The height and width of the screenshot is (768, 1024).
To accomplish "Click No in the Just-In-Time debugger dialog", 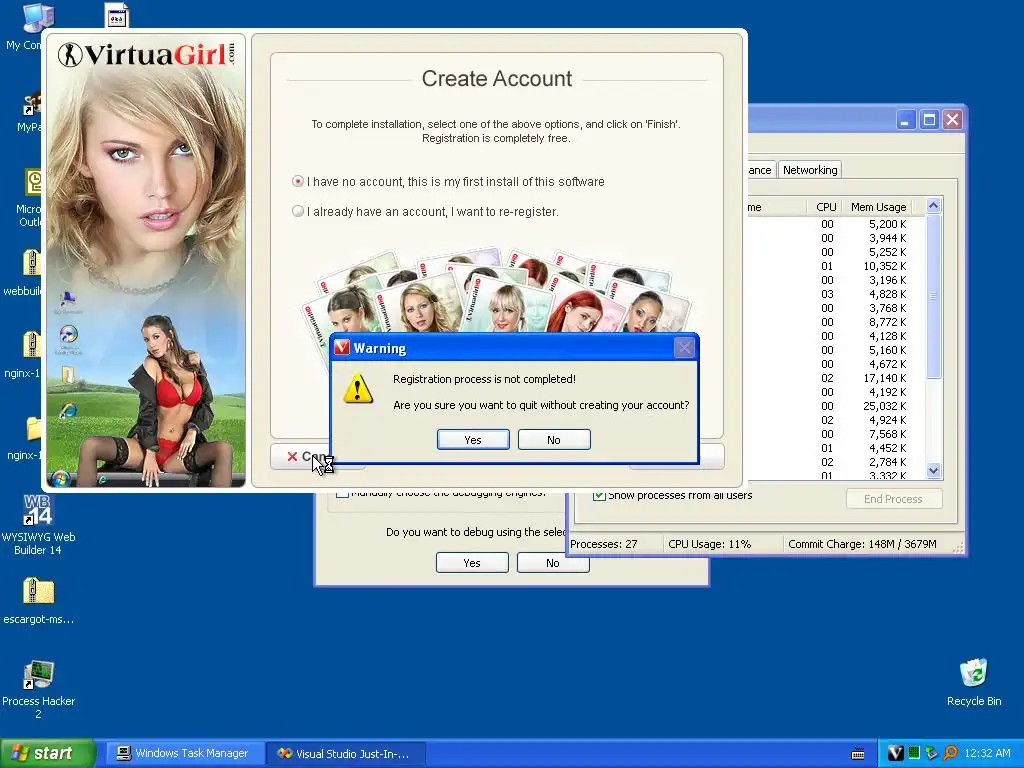I will pos(552,562).
